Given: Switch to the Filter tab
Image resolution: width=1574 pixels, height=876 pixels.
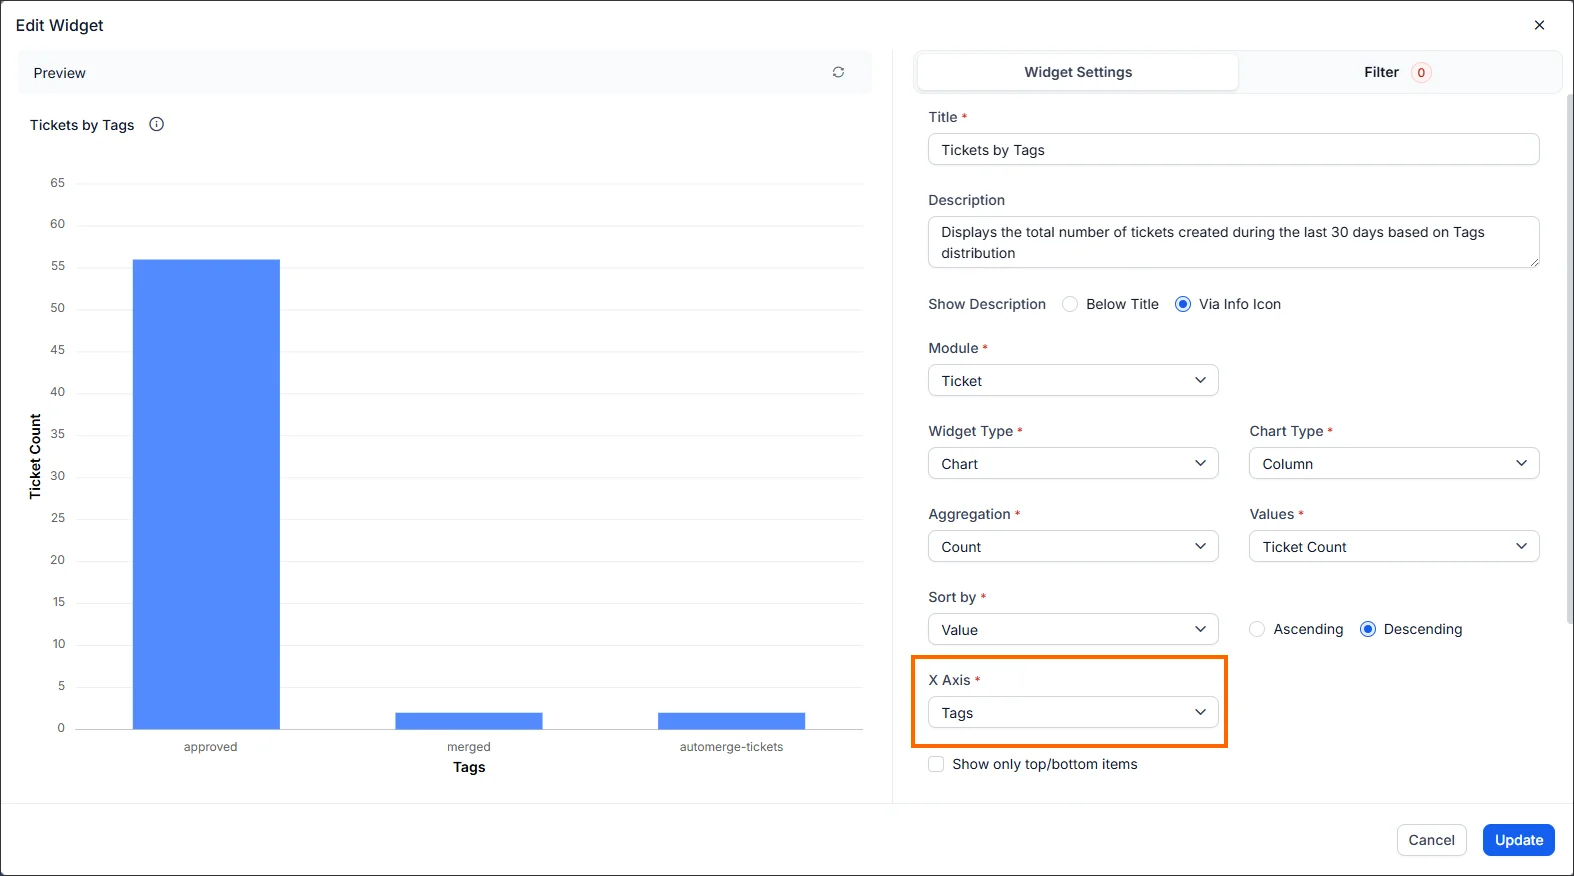Looking at the screenshot, I should click(1397, 72).
